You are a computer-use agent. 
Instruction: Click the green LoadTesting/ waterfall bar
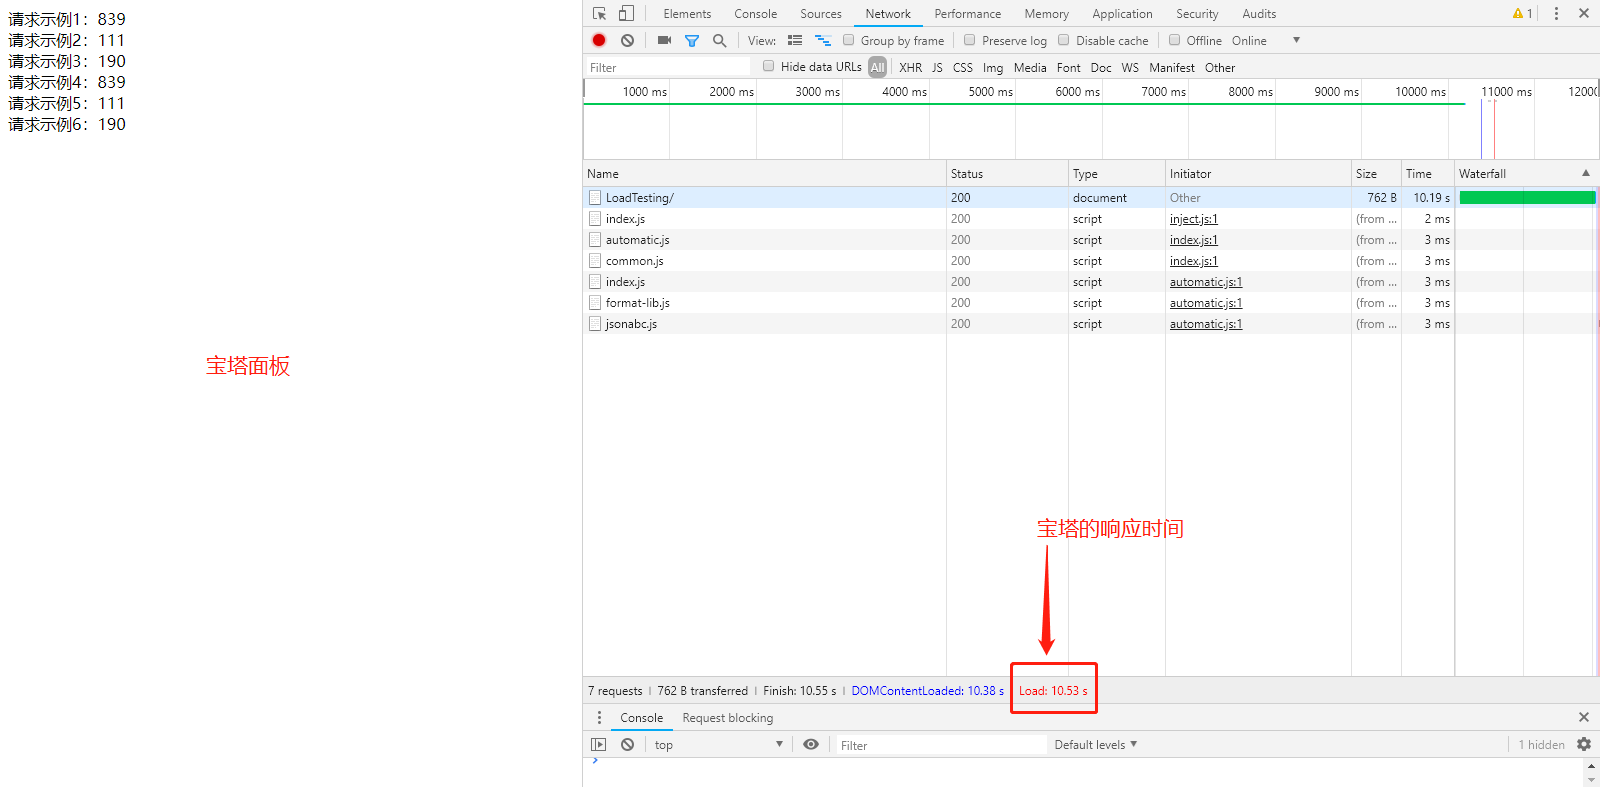click(1527, 198)
